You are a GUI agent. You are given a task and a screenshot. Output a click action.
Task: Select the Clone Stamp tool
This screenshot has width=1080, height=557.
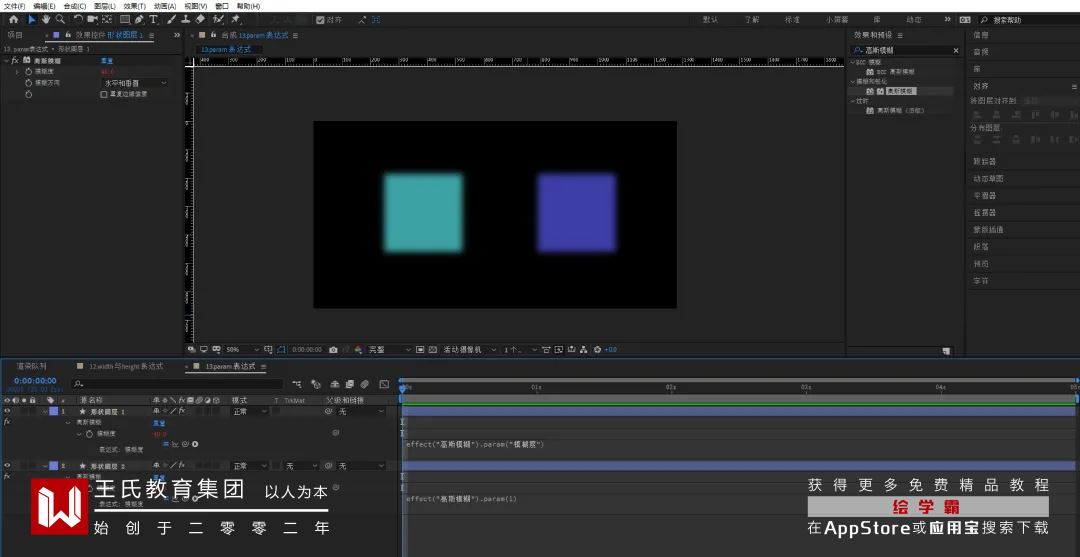pyautogui.click(x=186, y=19)
